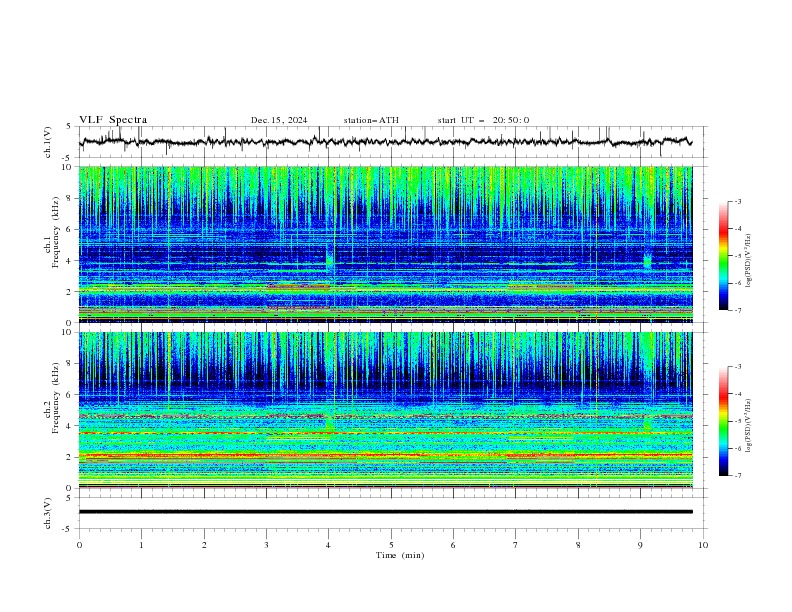
Task: Click the "-7" tick on lower color bar
Action: point(737,476)
